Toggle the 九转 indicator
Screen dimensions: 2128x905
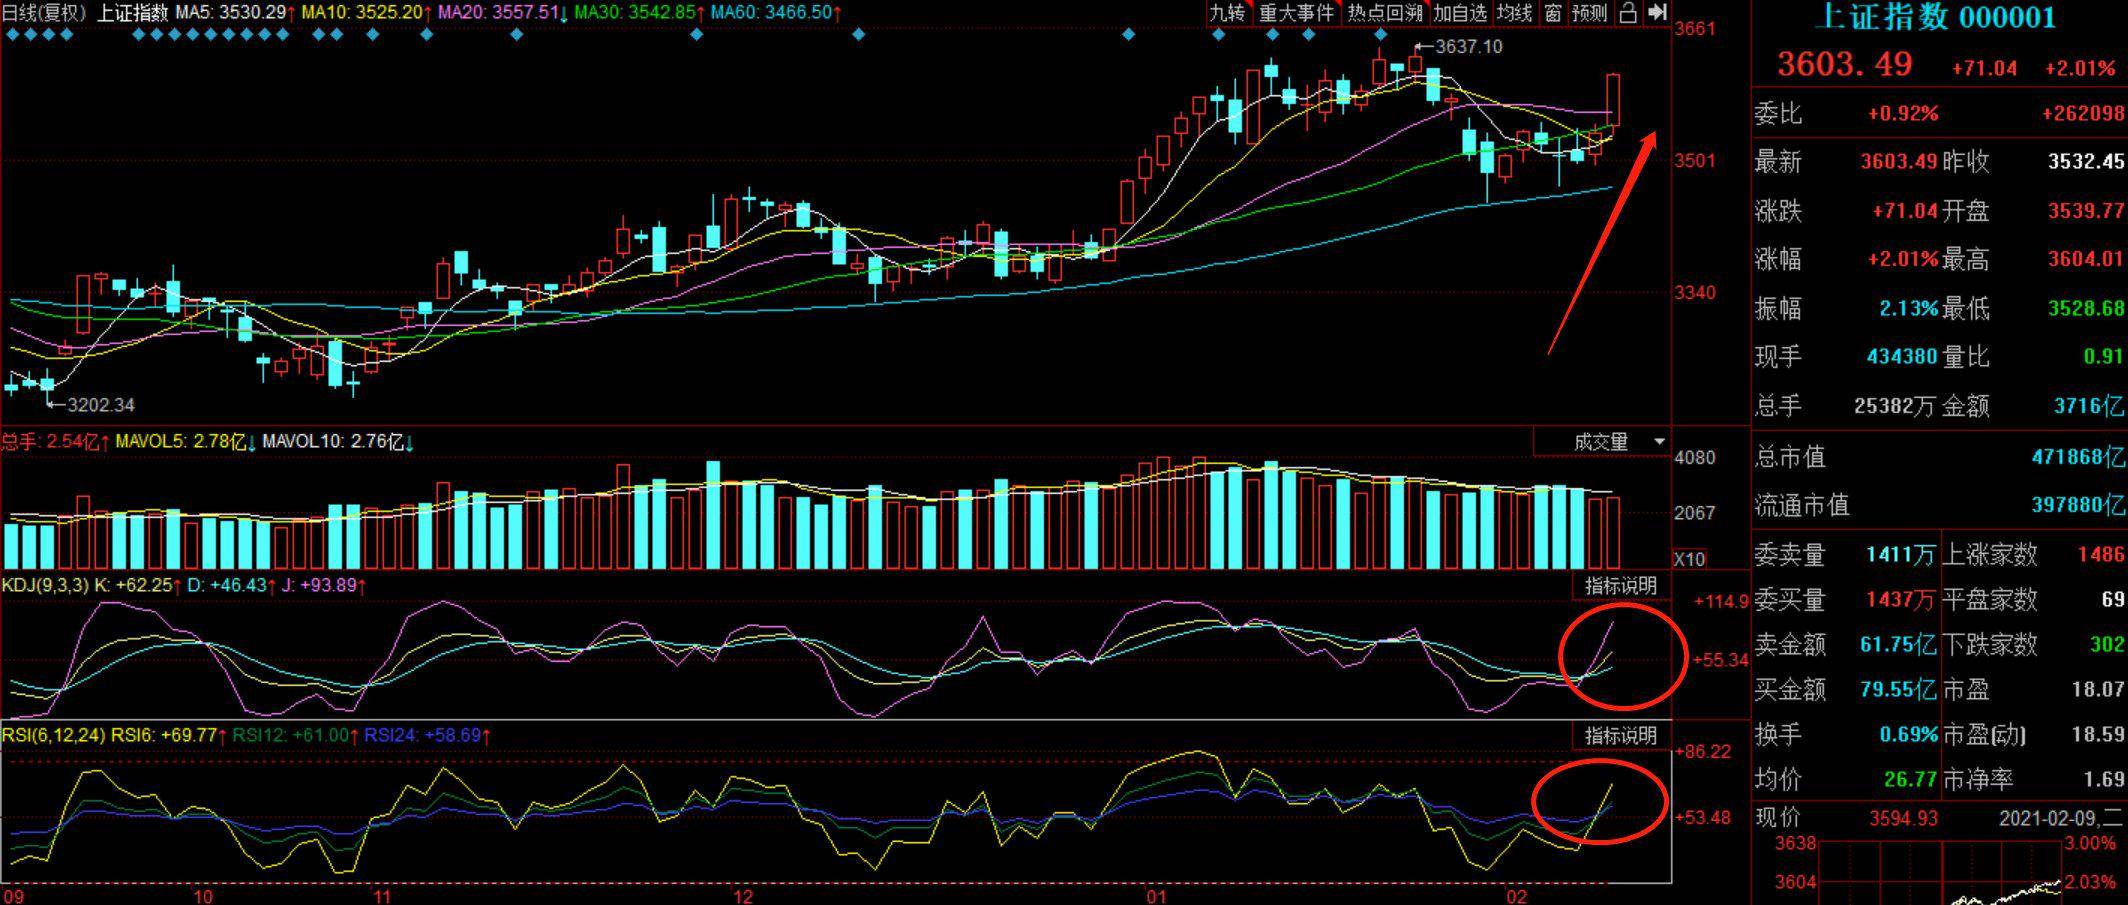click(1227, 12)
